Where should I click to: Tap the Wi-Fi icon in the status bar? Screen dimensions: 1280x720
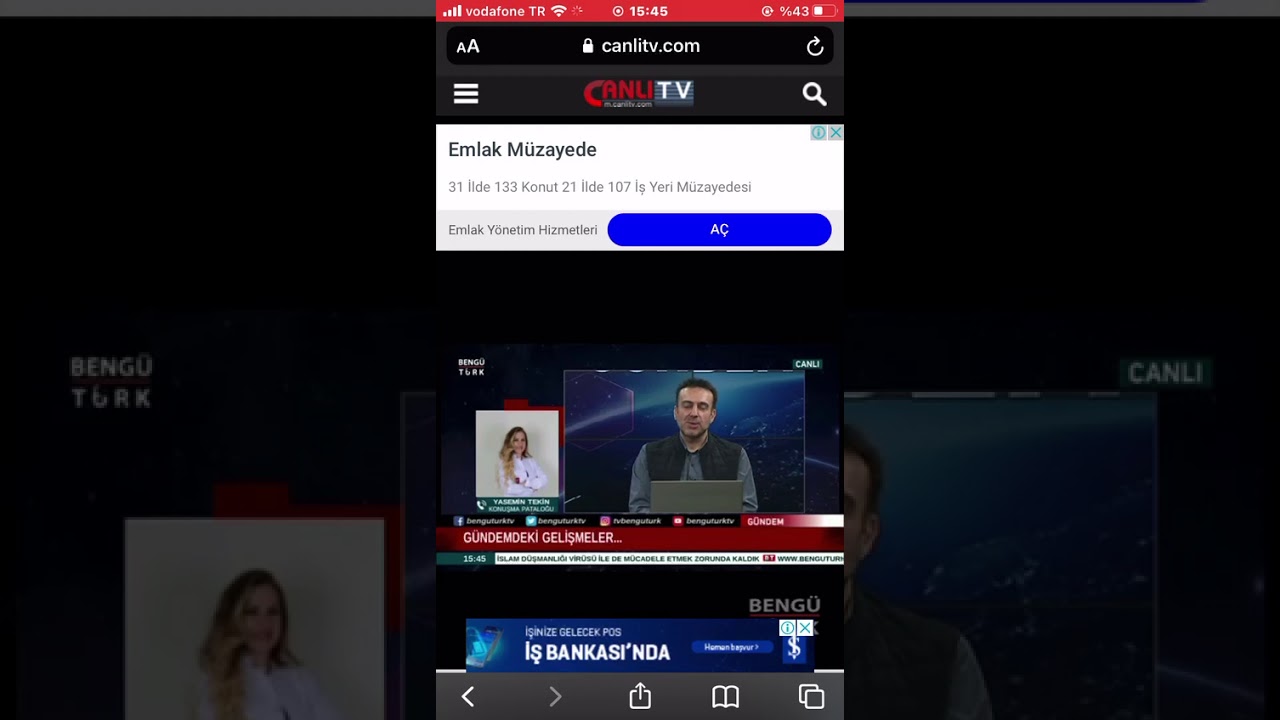(558, 11)
